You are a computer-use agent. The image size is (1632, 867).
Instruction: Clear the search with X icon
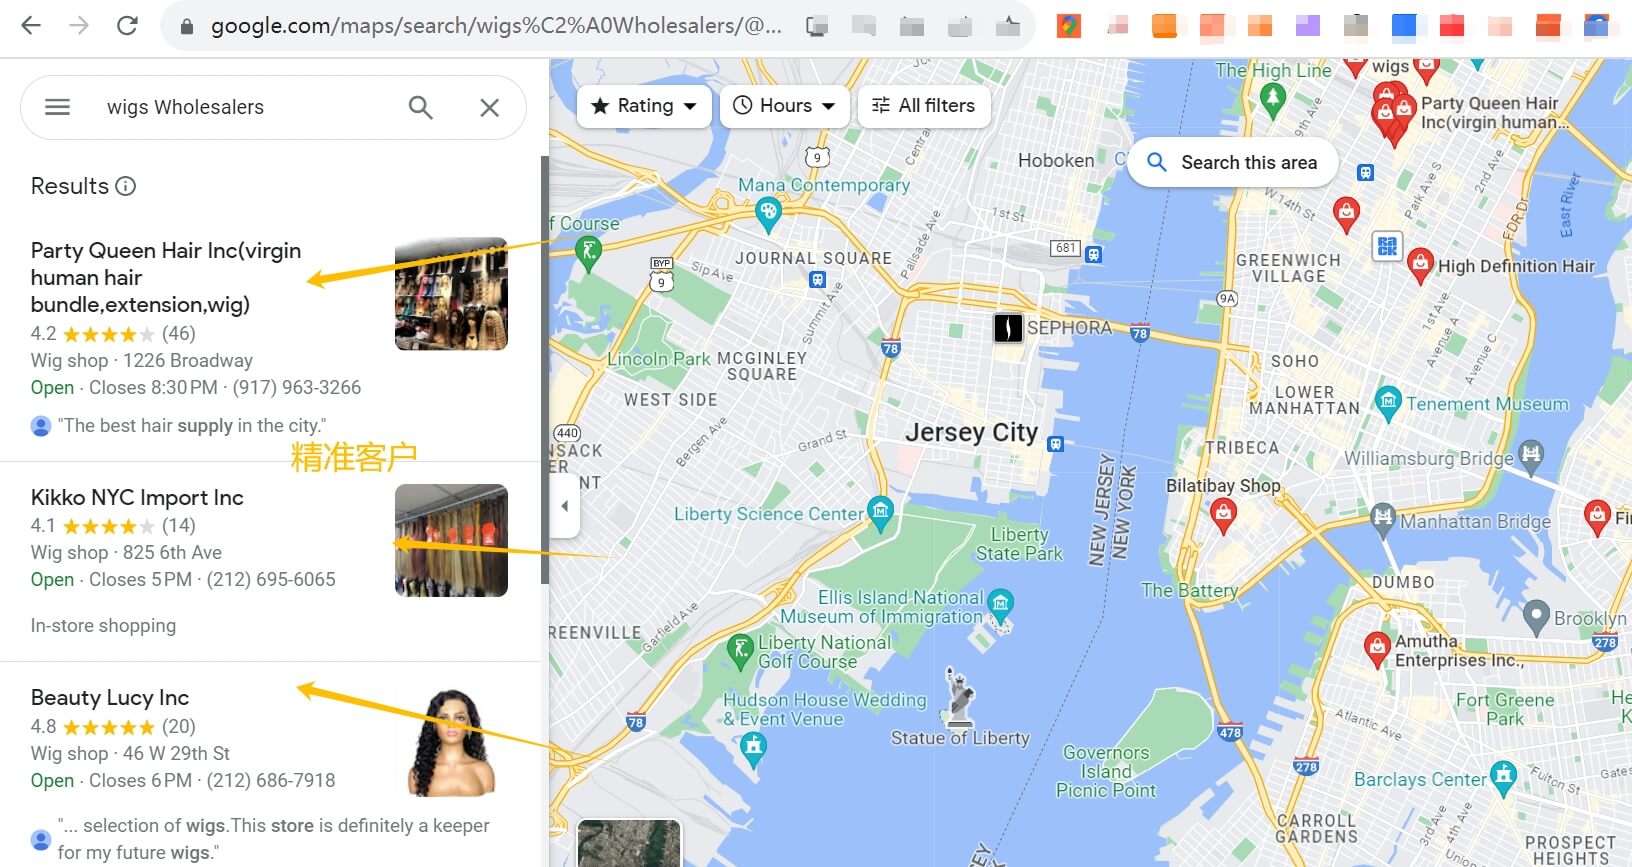click(489, 107)
